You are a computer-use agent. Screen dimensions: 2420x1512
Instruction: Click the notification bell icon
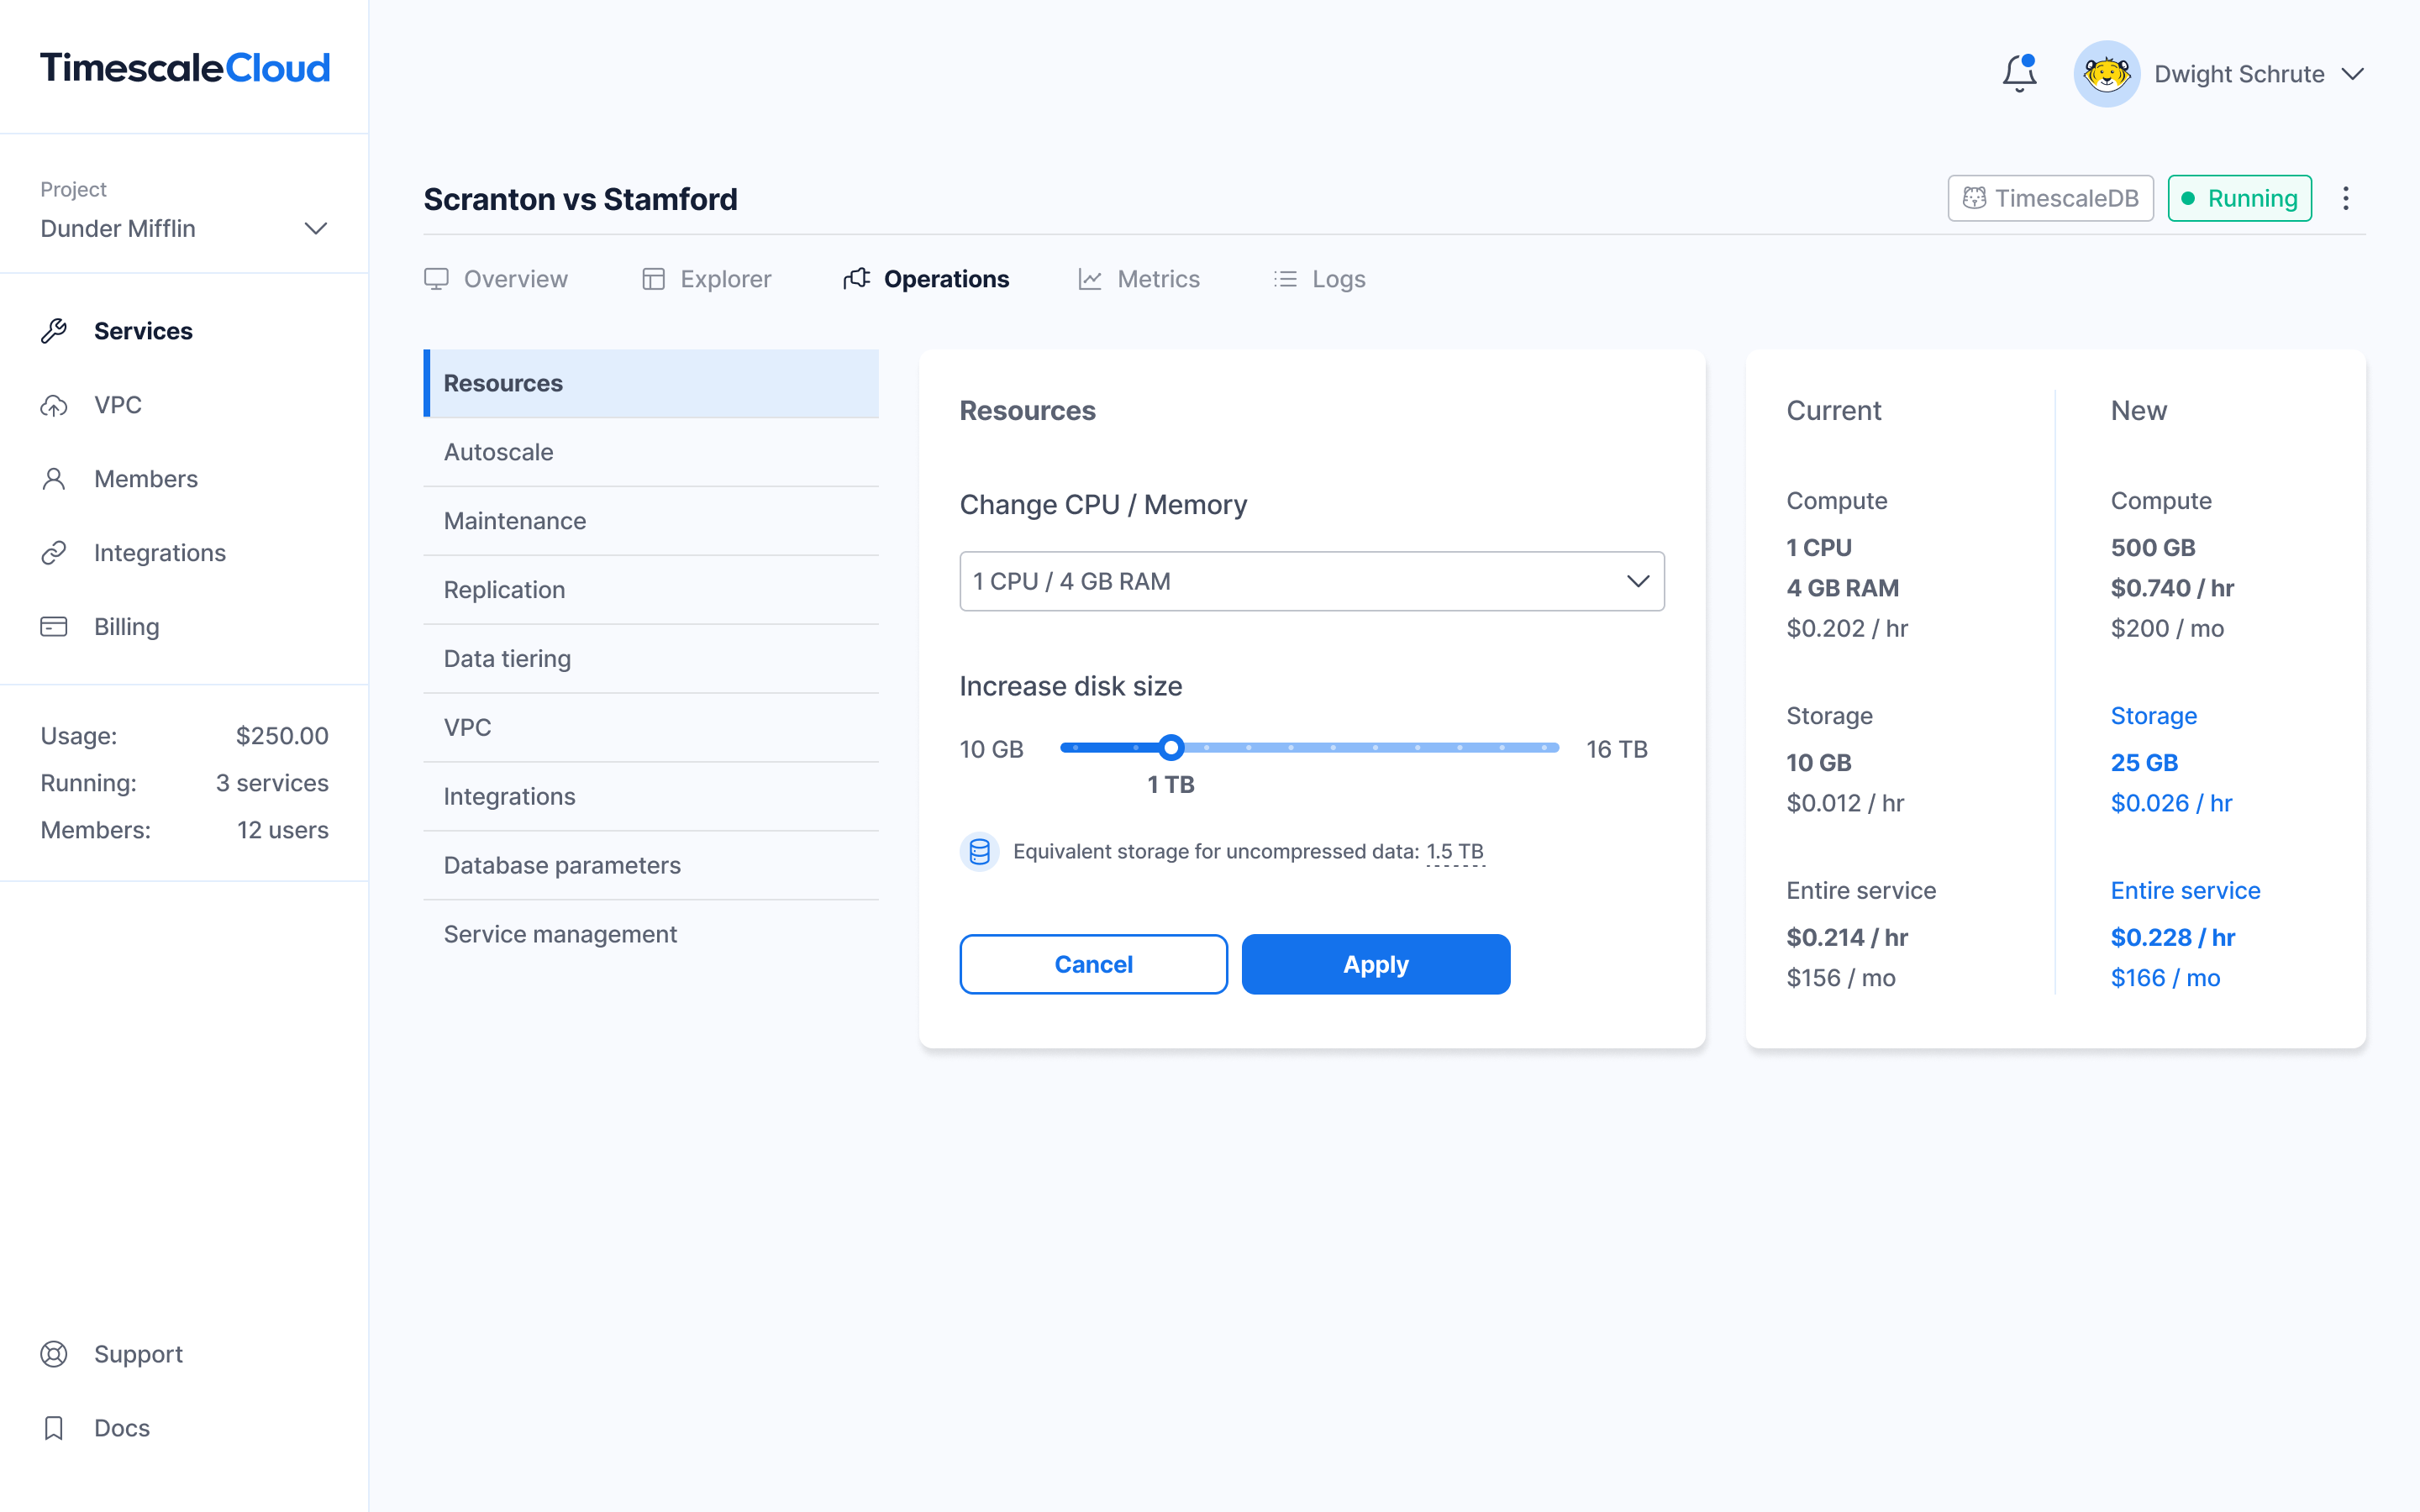(x=2019, y=73)
